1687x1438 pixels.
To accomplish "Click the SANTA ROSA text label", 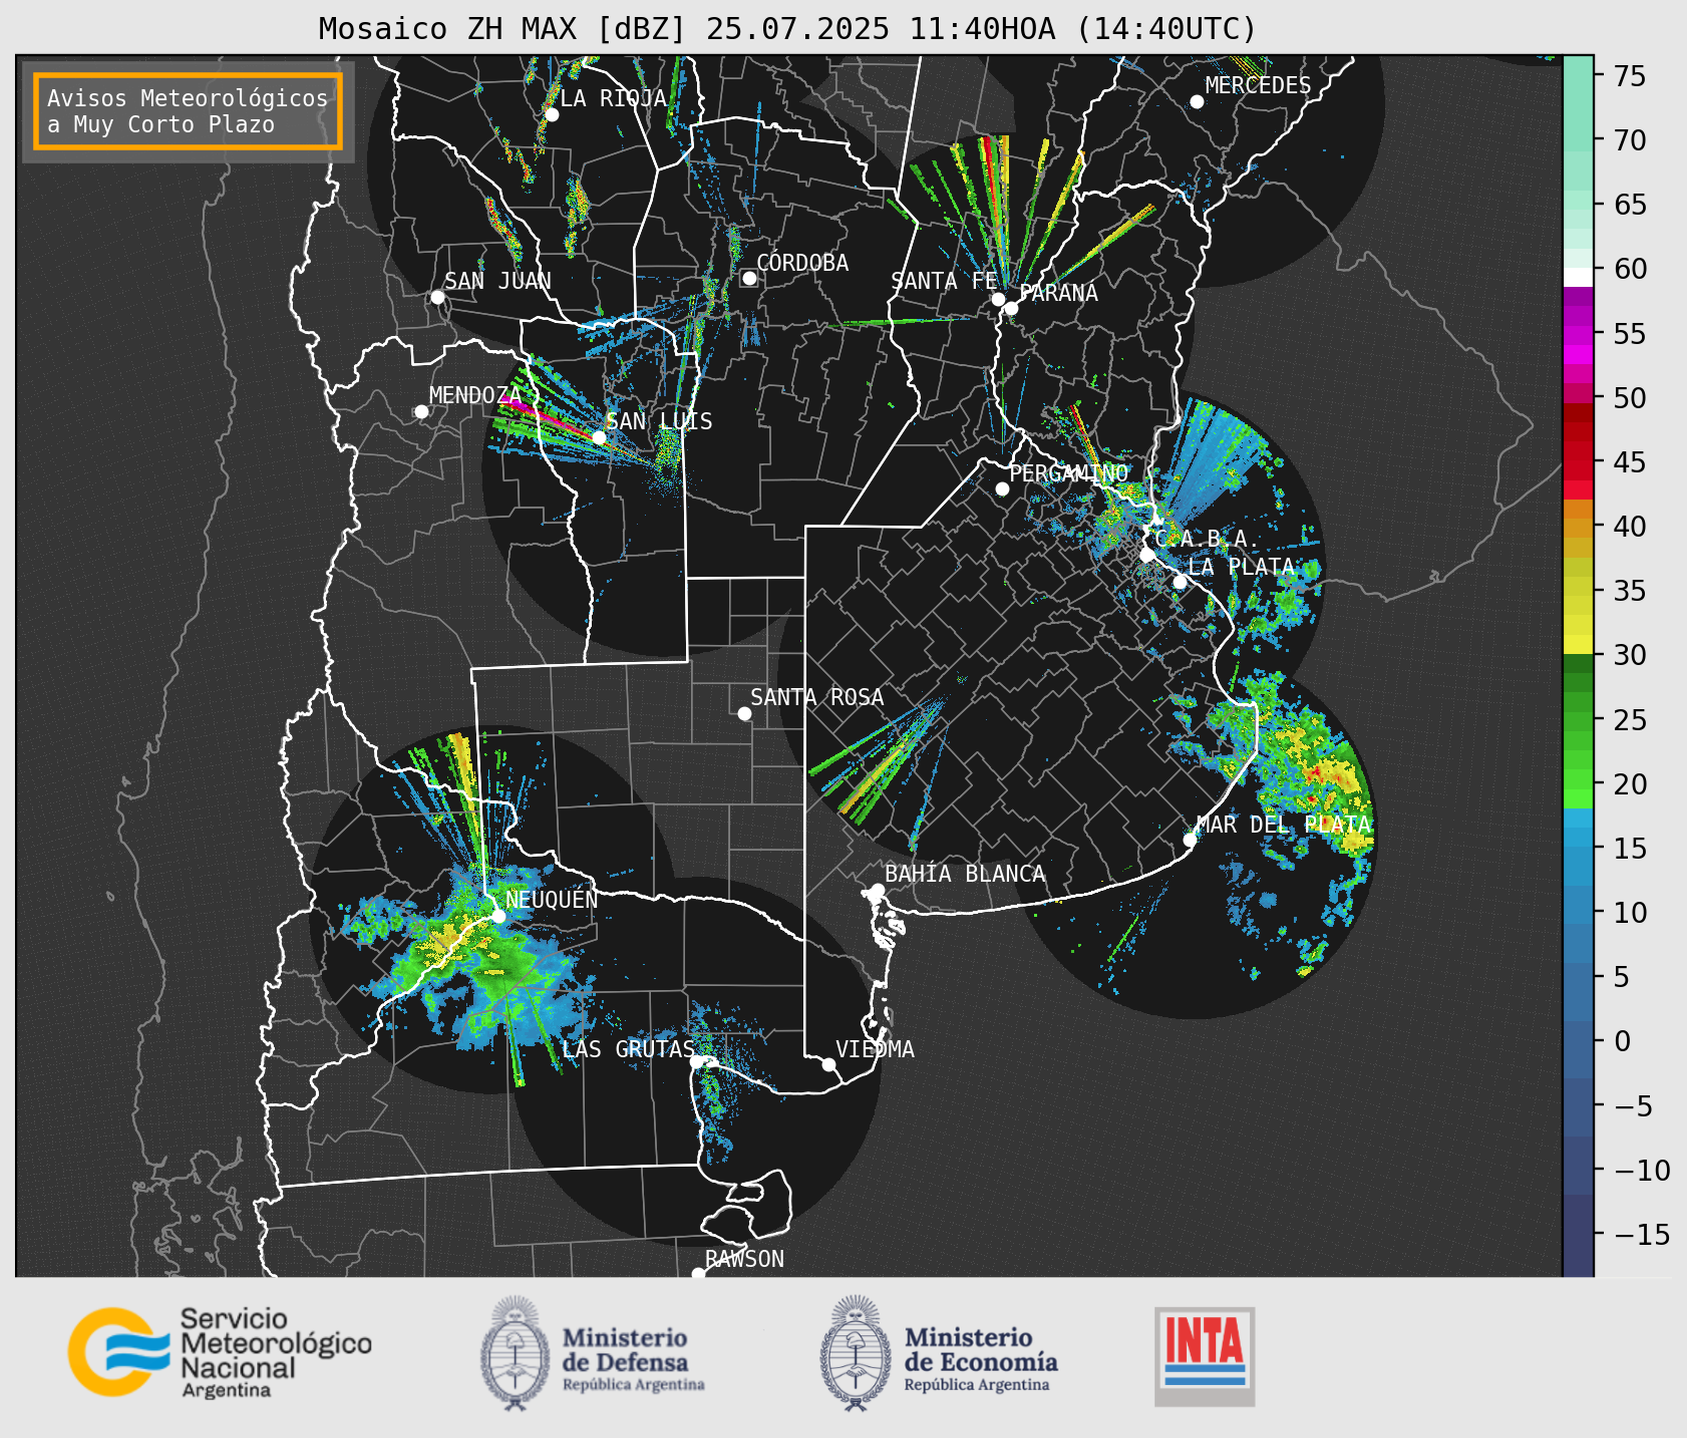I will [x=817, y=697].
